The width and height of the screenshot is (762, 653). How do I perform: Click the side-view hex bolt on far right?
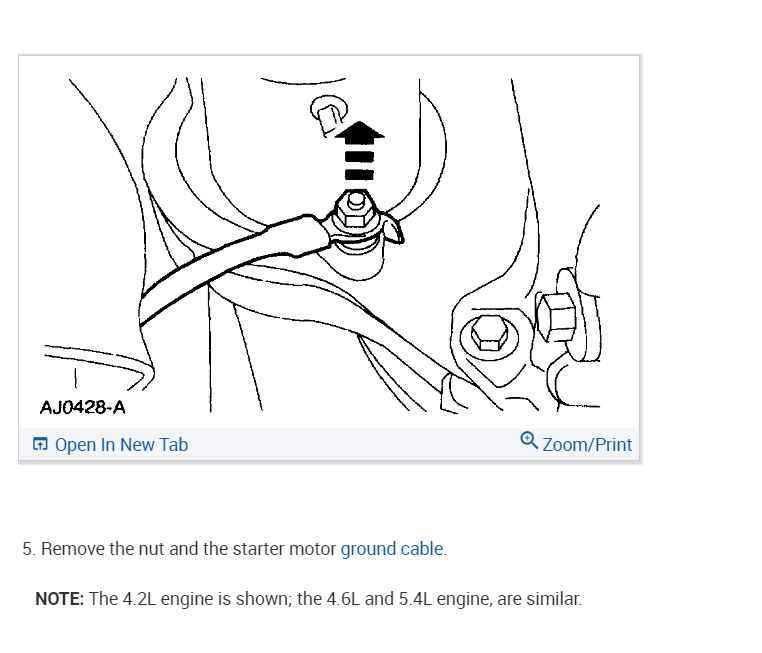556,316
